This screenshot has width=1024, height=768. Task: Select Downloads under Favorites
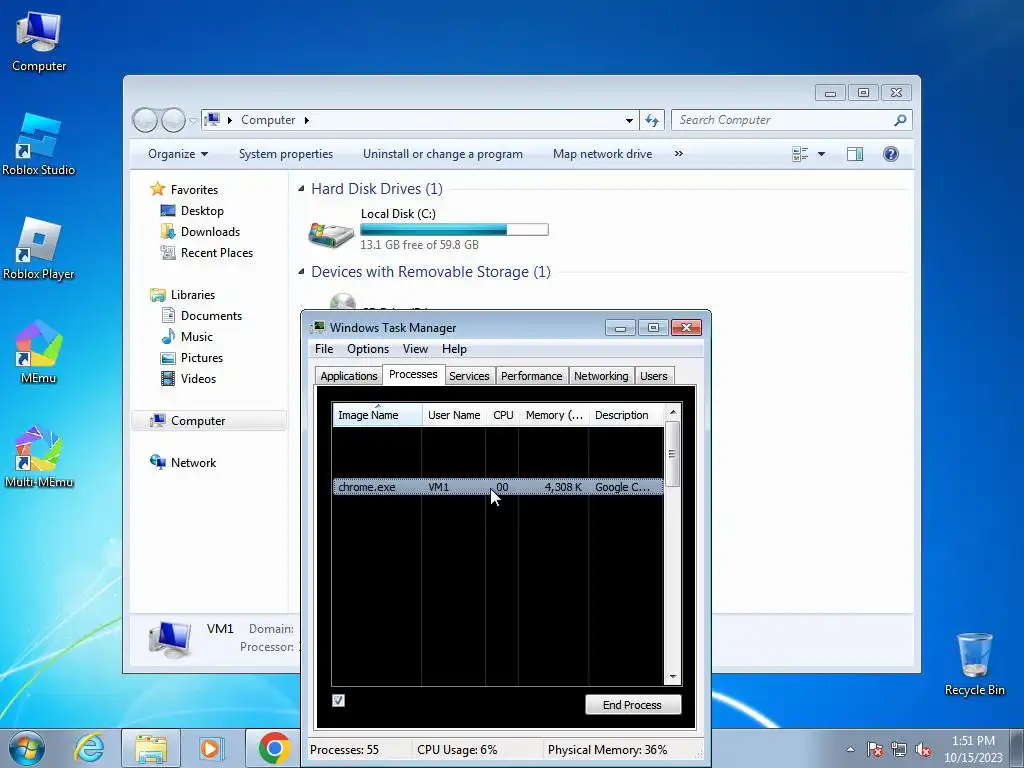[210, 232]
